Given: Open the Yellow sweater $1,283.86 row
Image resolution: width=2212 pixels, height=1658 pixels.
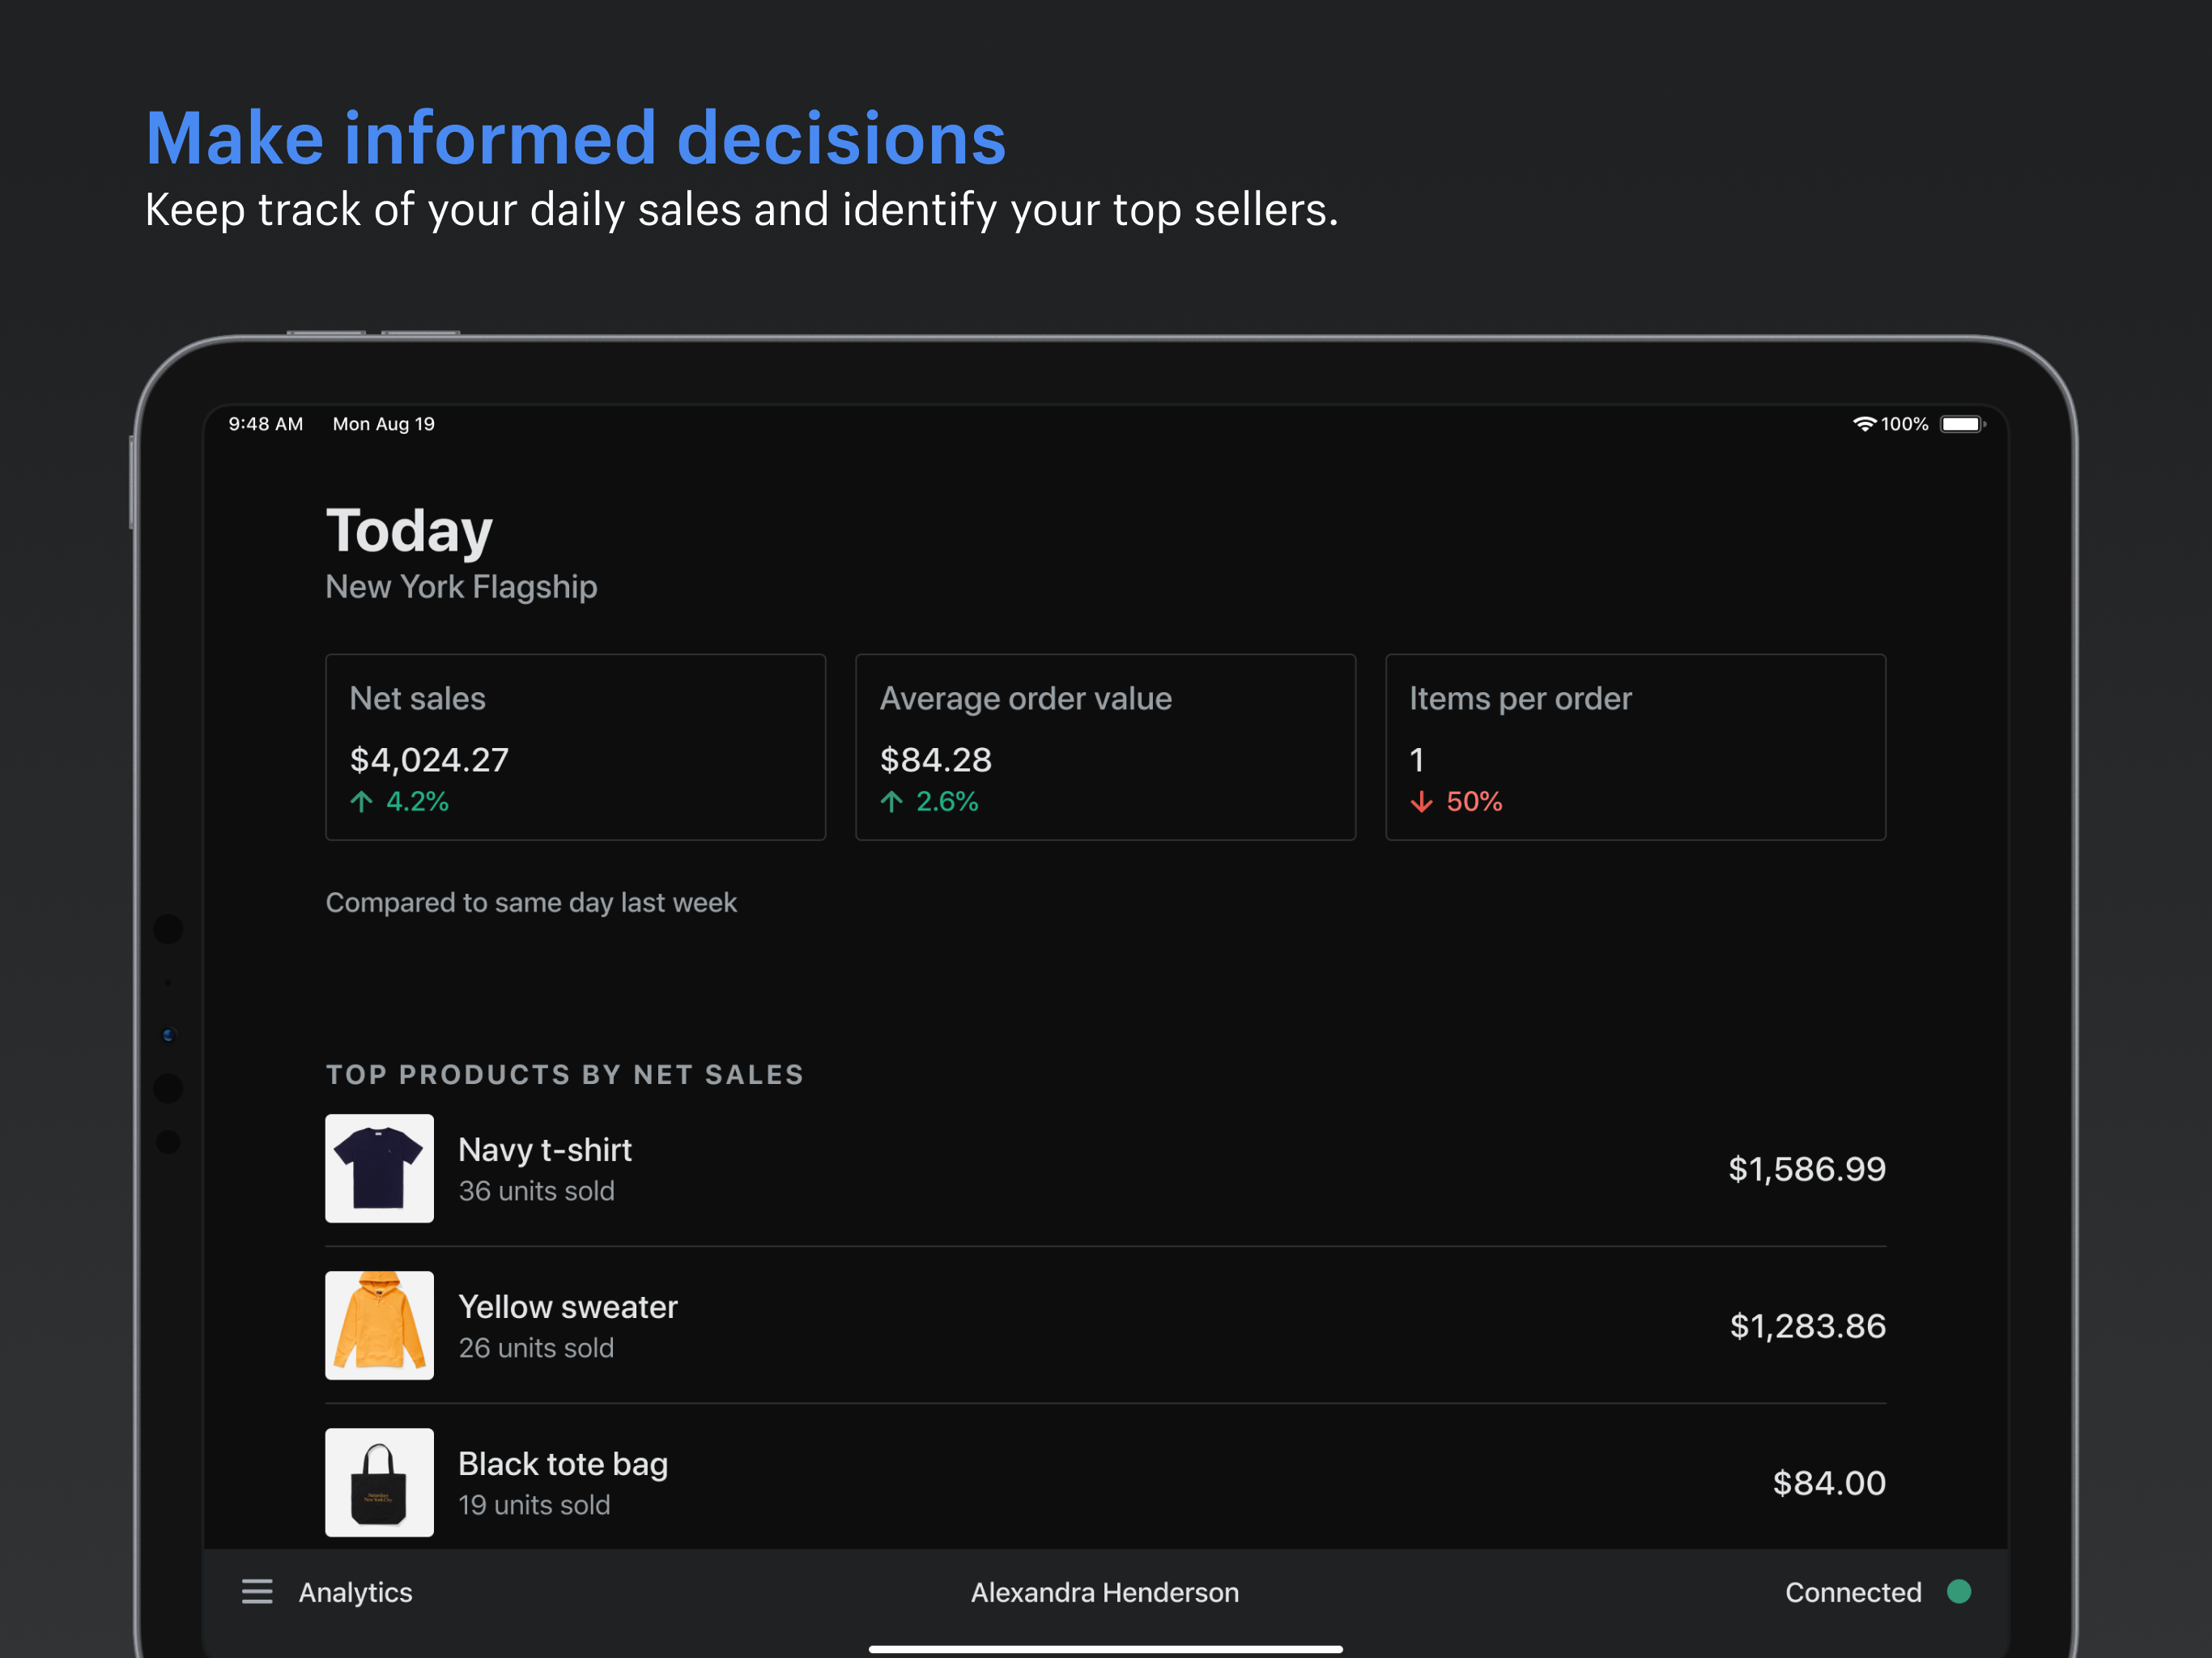Looking at the screenshot, I should 1105,1325.
